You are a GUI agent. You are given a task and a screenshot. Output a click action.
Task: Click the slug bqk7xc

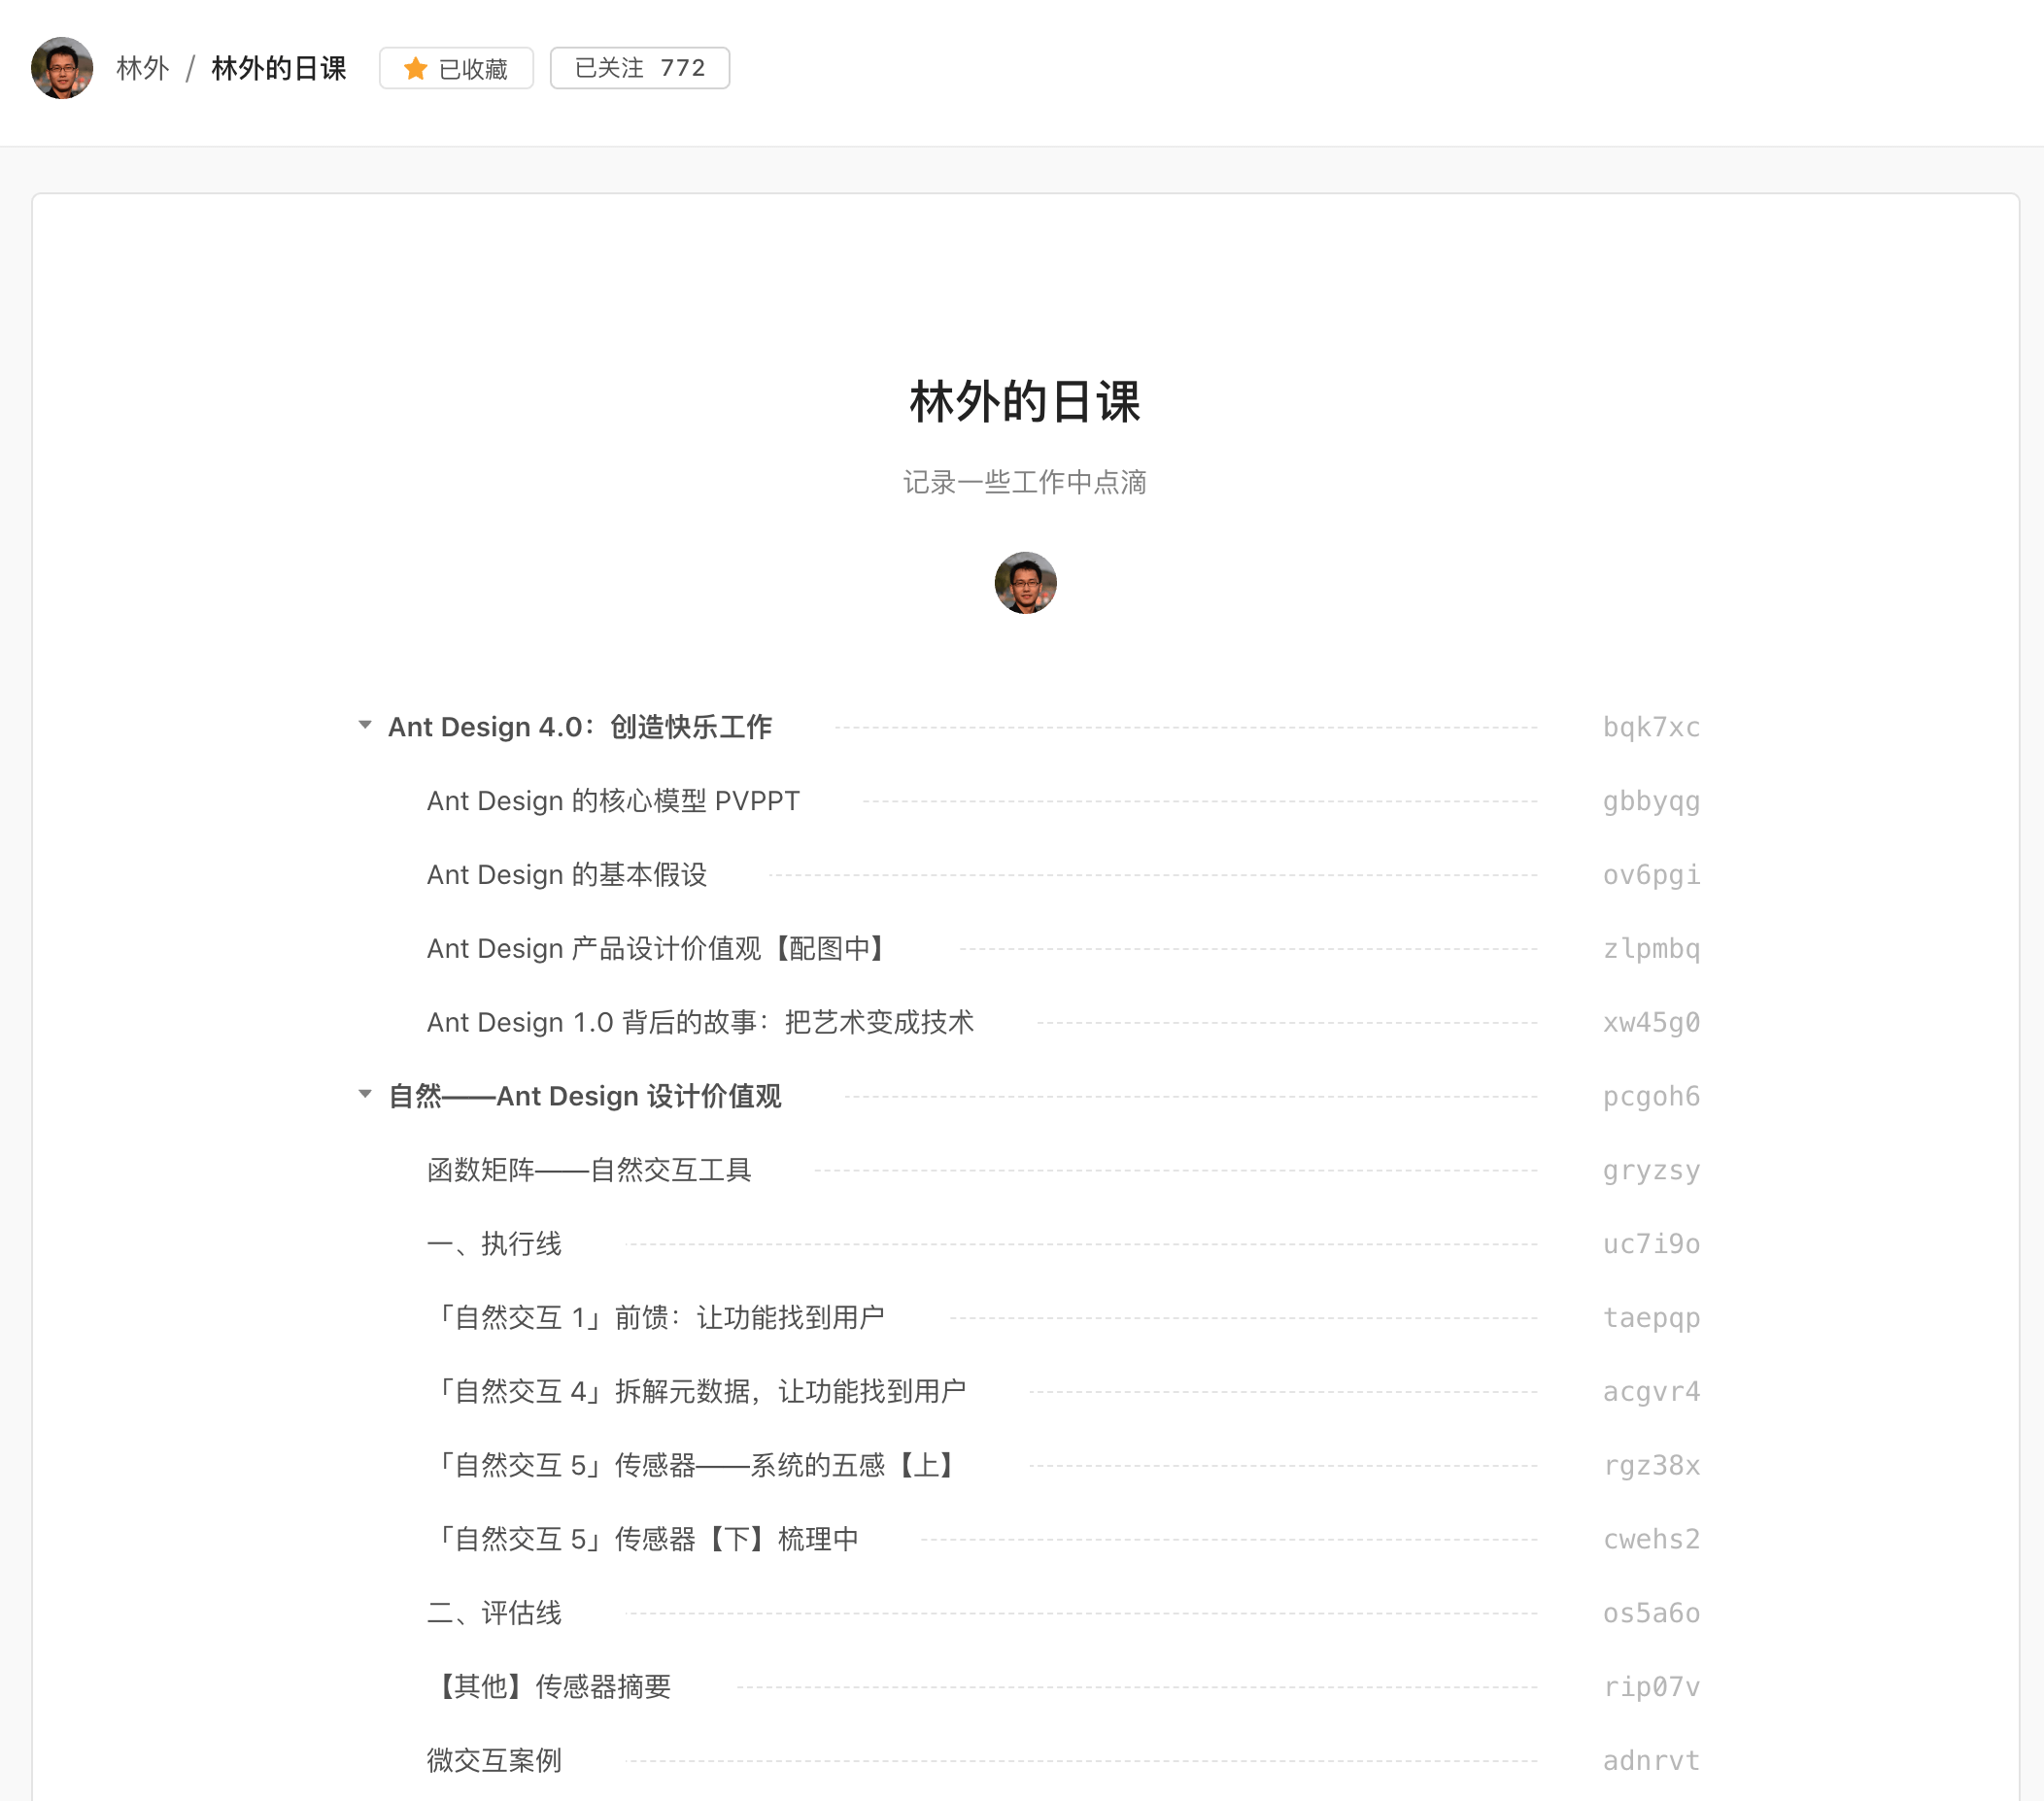[x=1651, y=727]
